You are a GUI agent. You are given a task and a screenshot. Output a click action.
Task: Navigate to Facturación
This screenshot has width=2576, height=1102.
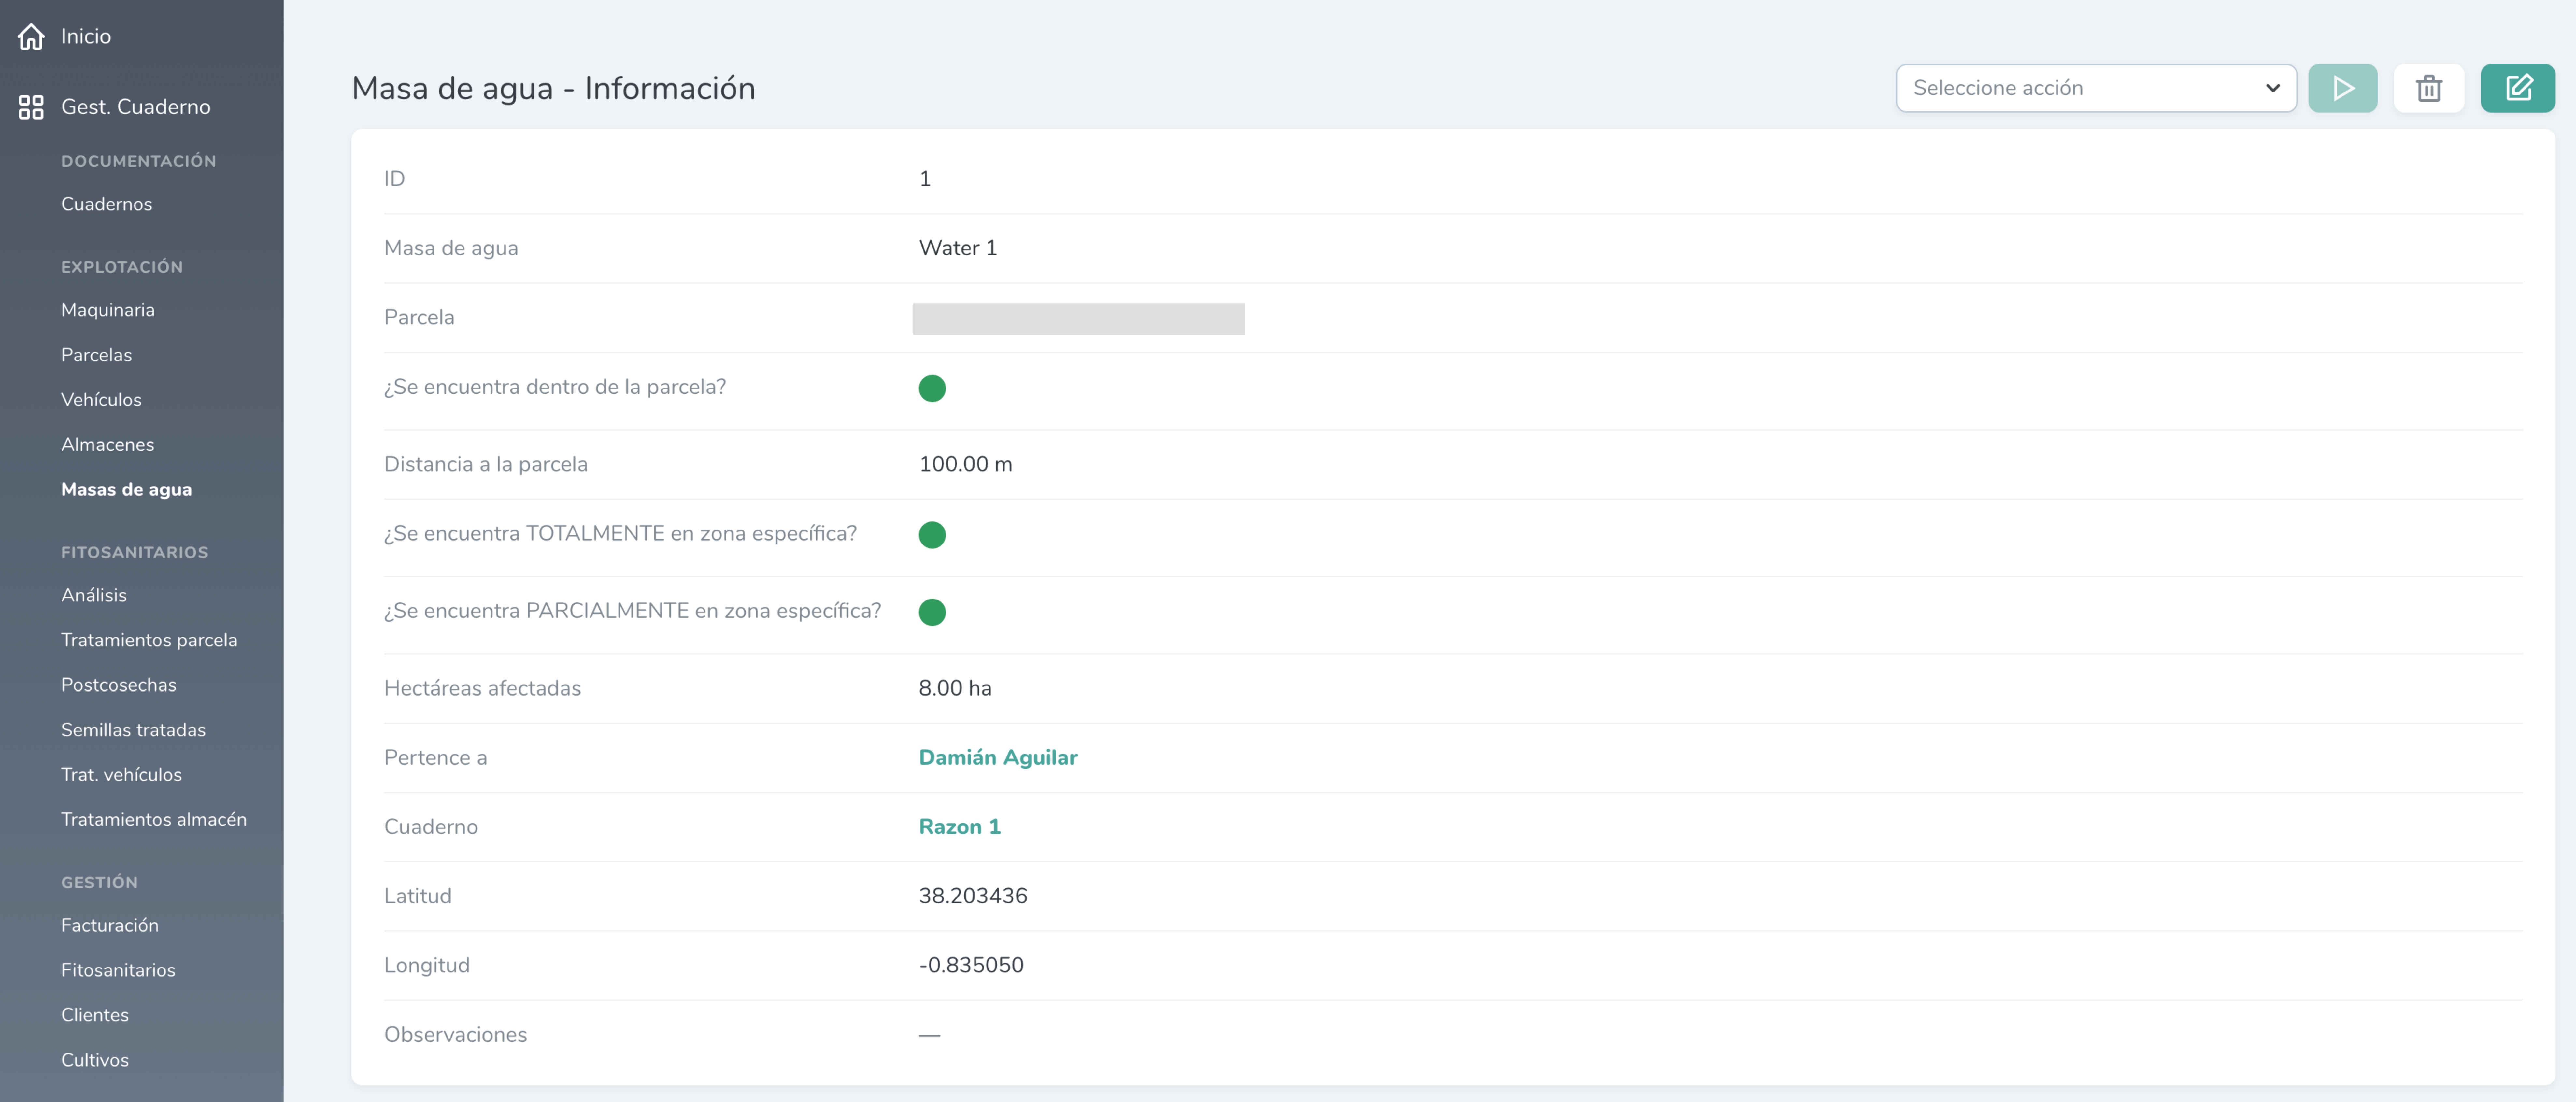tap(109, 925)
